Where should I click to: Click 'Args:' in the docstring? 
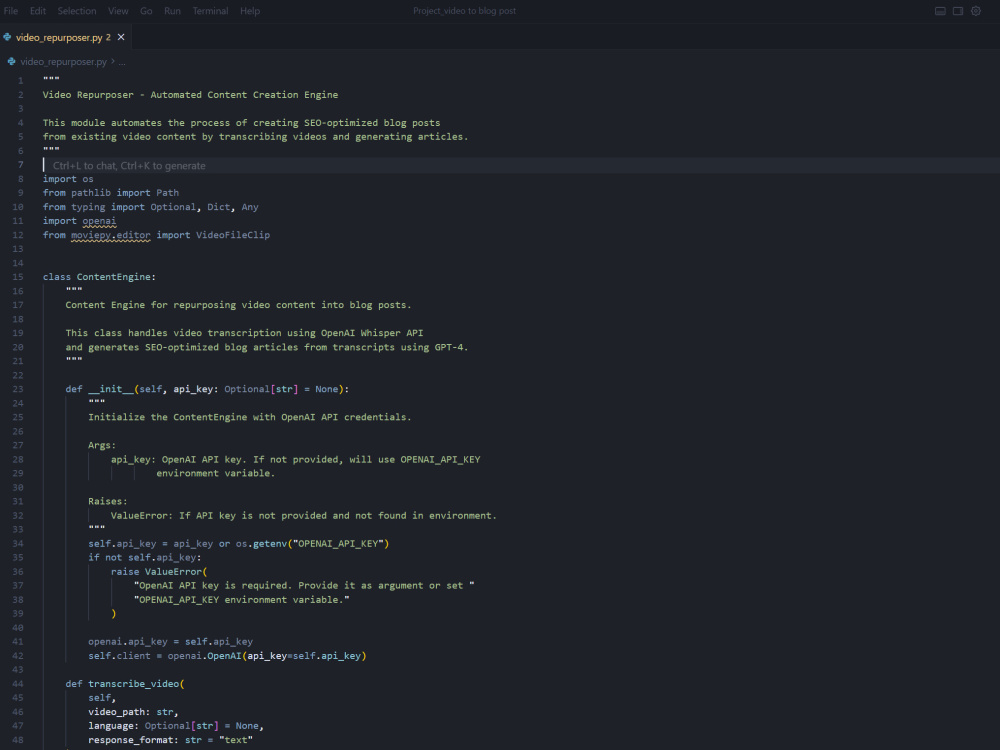(102, 445)
